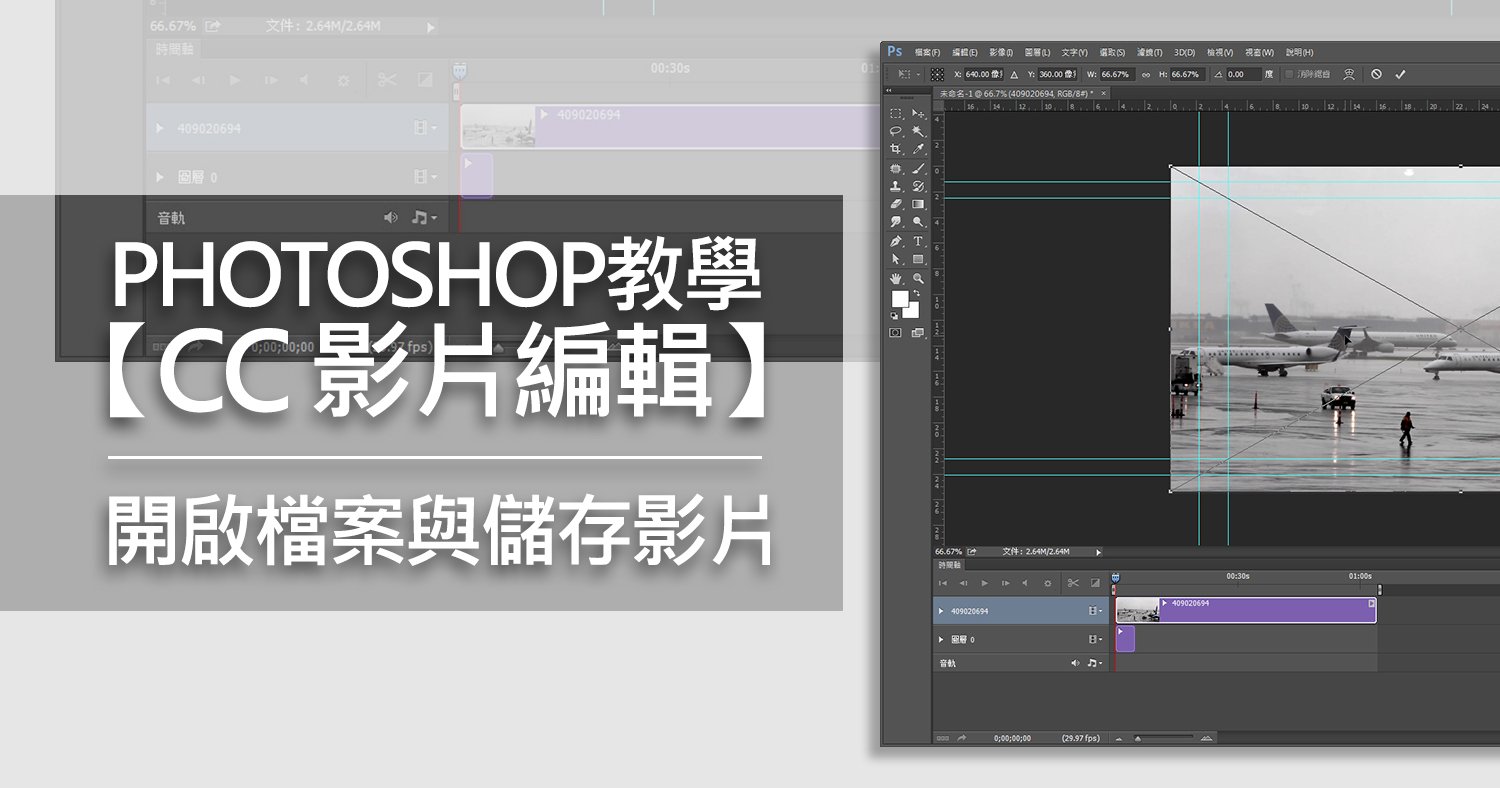
Task: Open the 編輯(E) menu
Action: pos(965,52)
